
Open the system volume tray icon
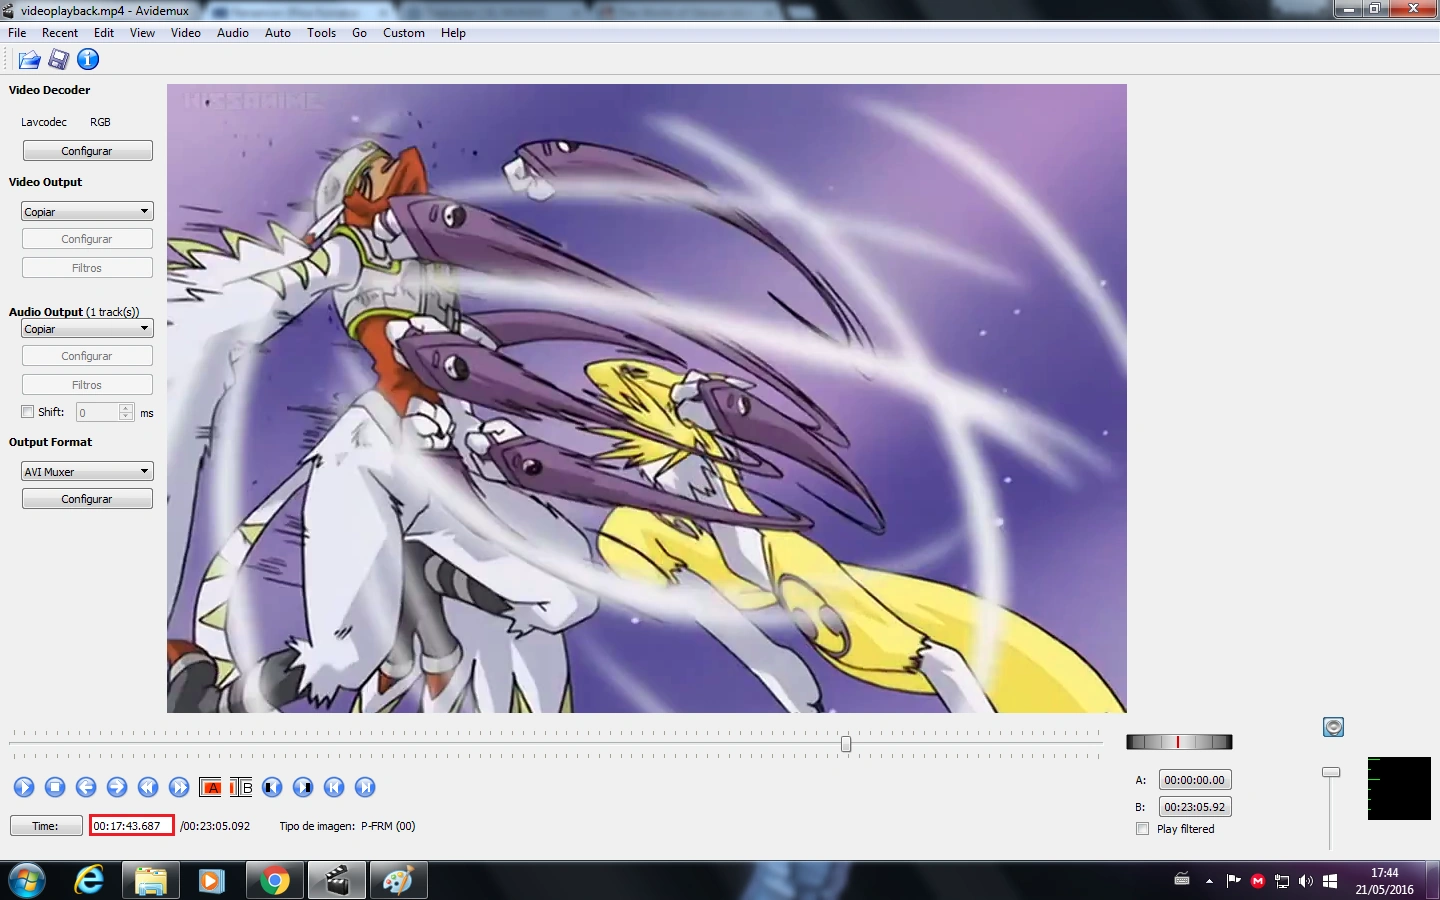coord(1306,881)
